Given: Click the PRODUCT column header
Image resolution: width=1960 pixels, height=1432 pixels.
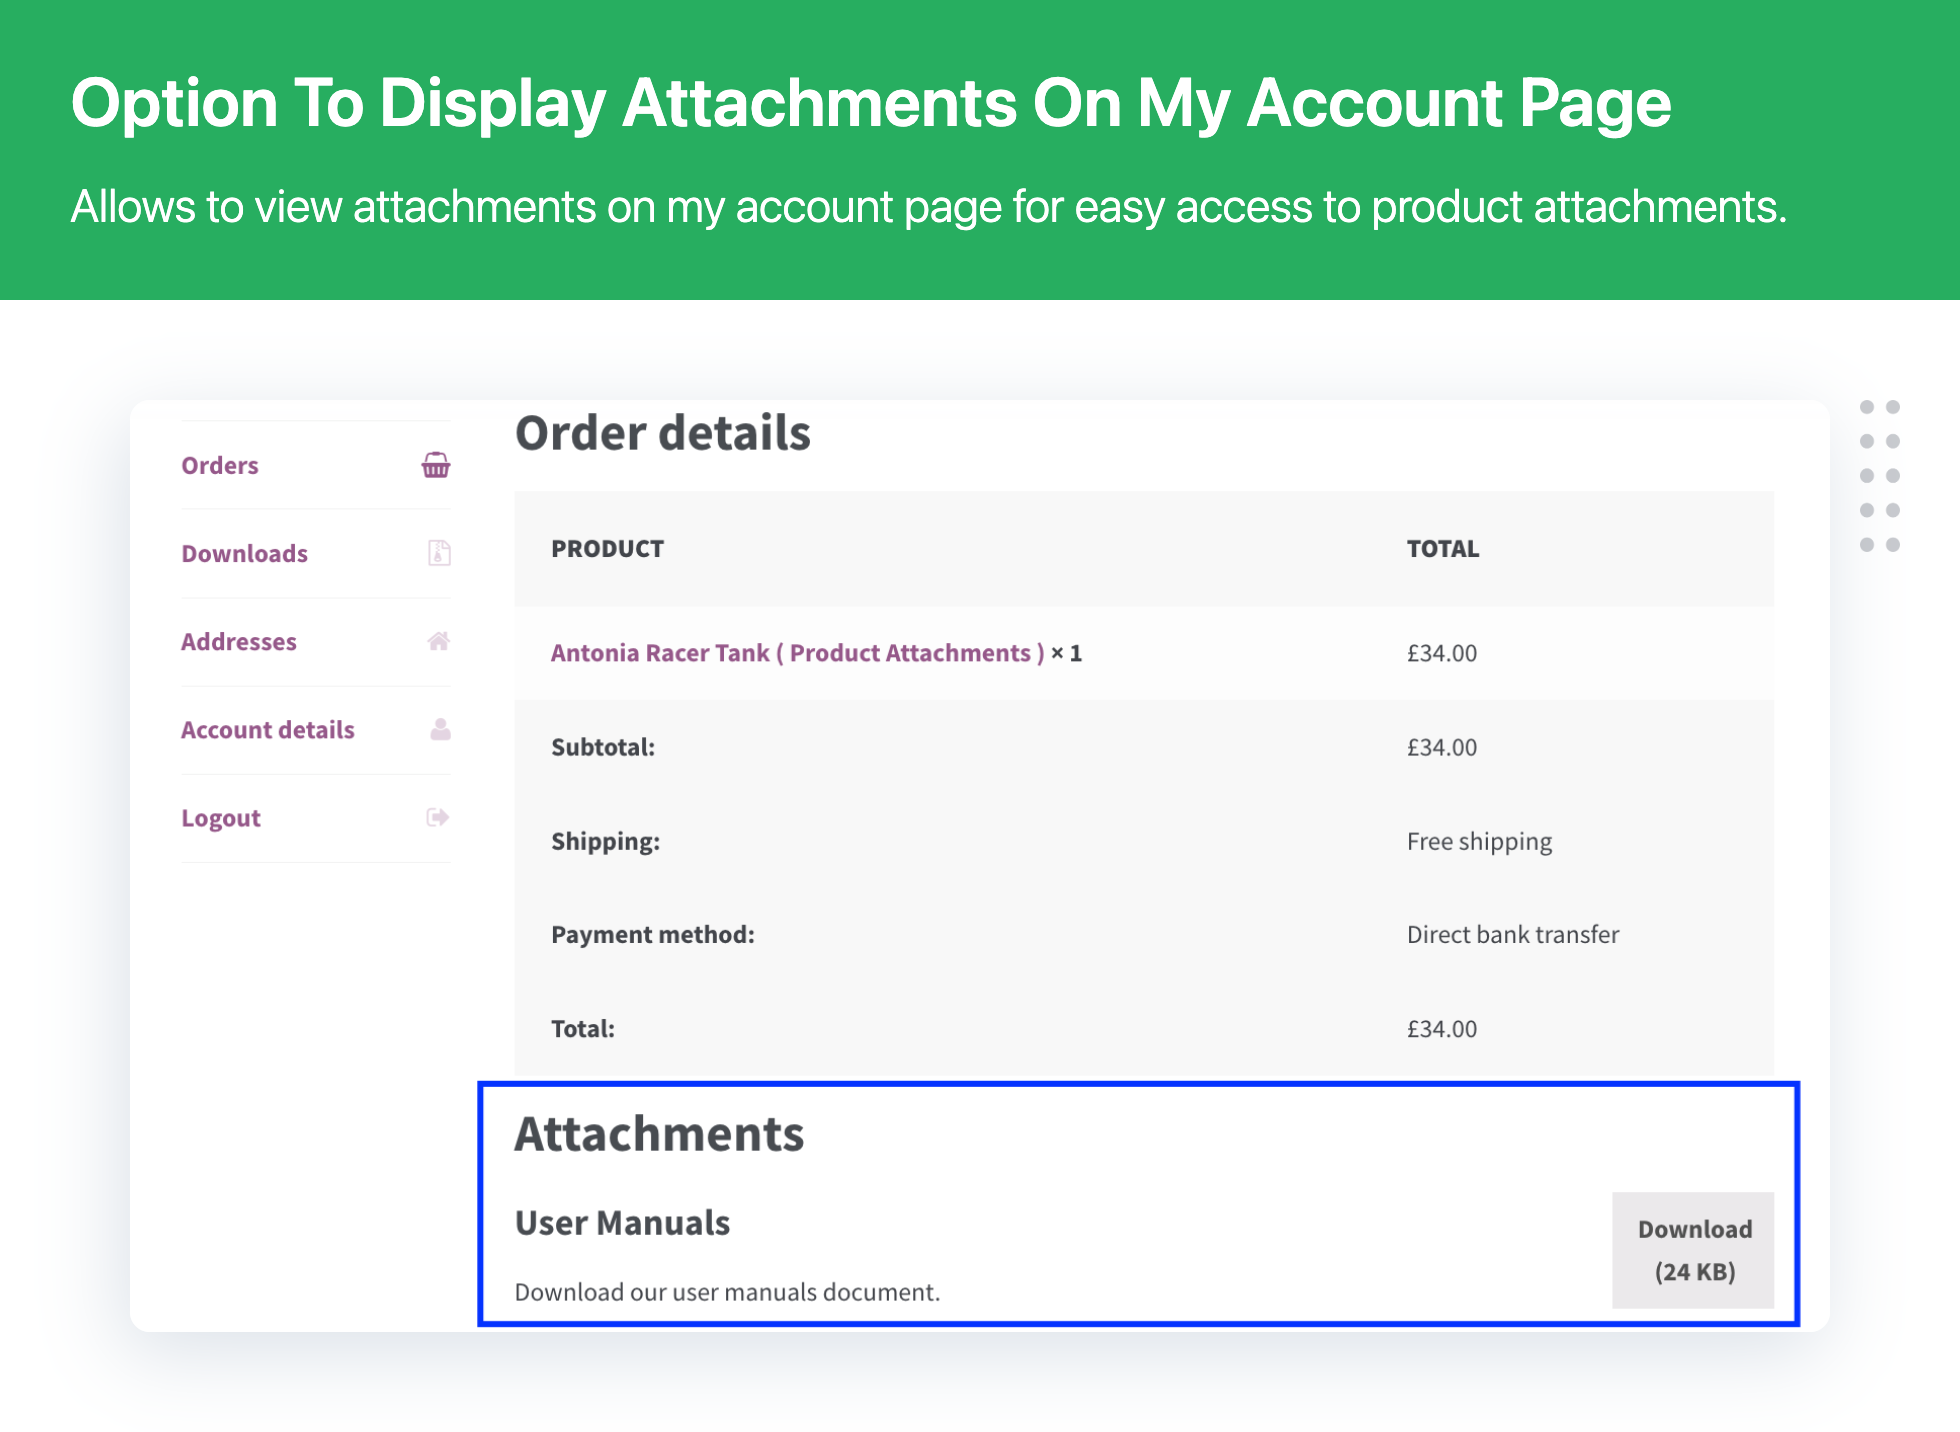Looking at the screenshot, I should point(607,548).
